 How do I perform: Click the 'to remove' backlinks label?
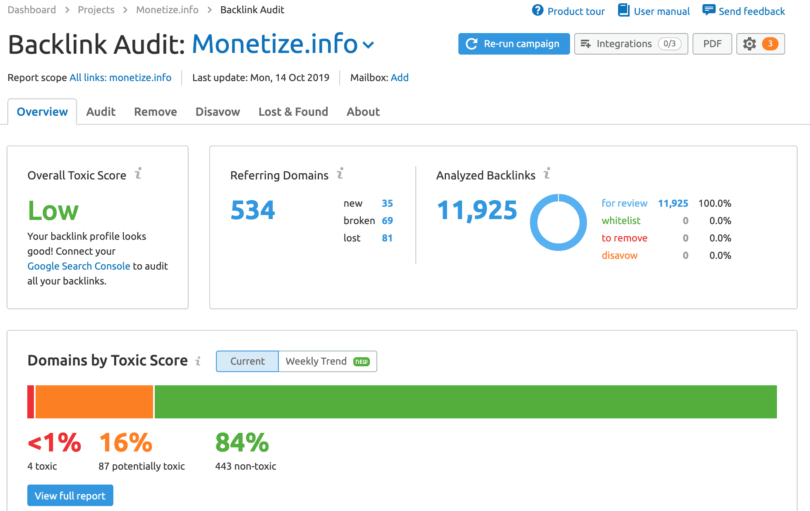pos(624,238)
